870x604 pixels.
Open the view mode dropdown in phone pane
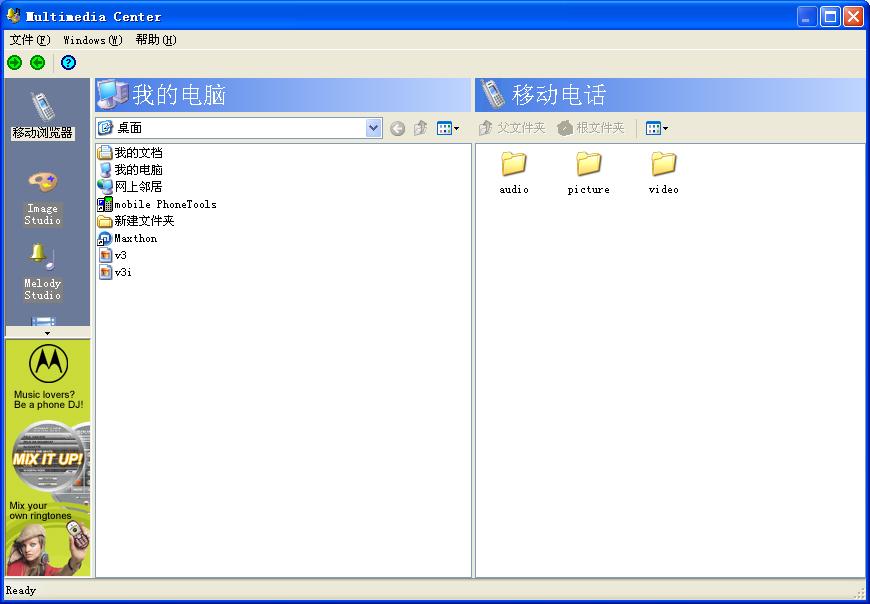(x=657, y=128)
